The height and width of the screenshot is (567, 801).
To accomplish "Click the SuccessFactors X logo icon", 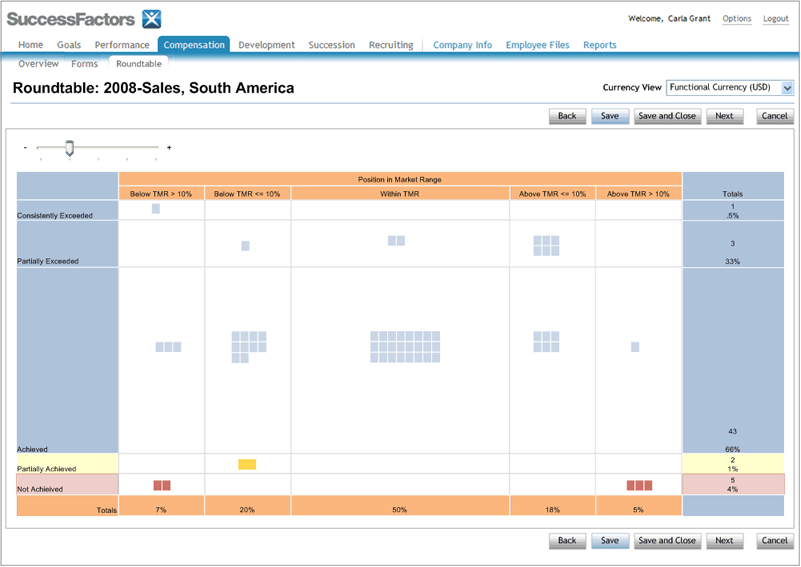I will coord(151,18).
